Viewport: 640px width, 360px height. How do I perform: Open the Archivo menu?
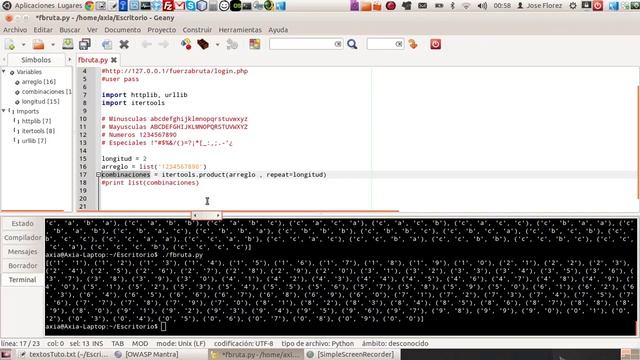tap(15, 30)
